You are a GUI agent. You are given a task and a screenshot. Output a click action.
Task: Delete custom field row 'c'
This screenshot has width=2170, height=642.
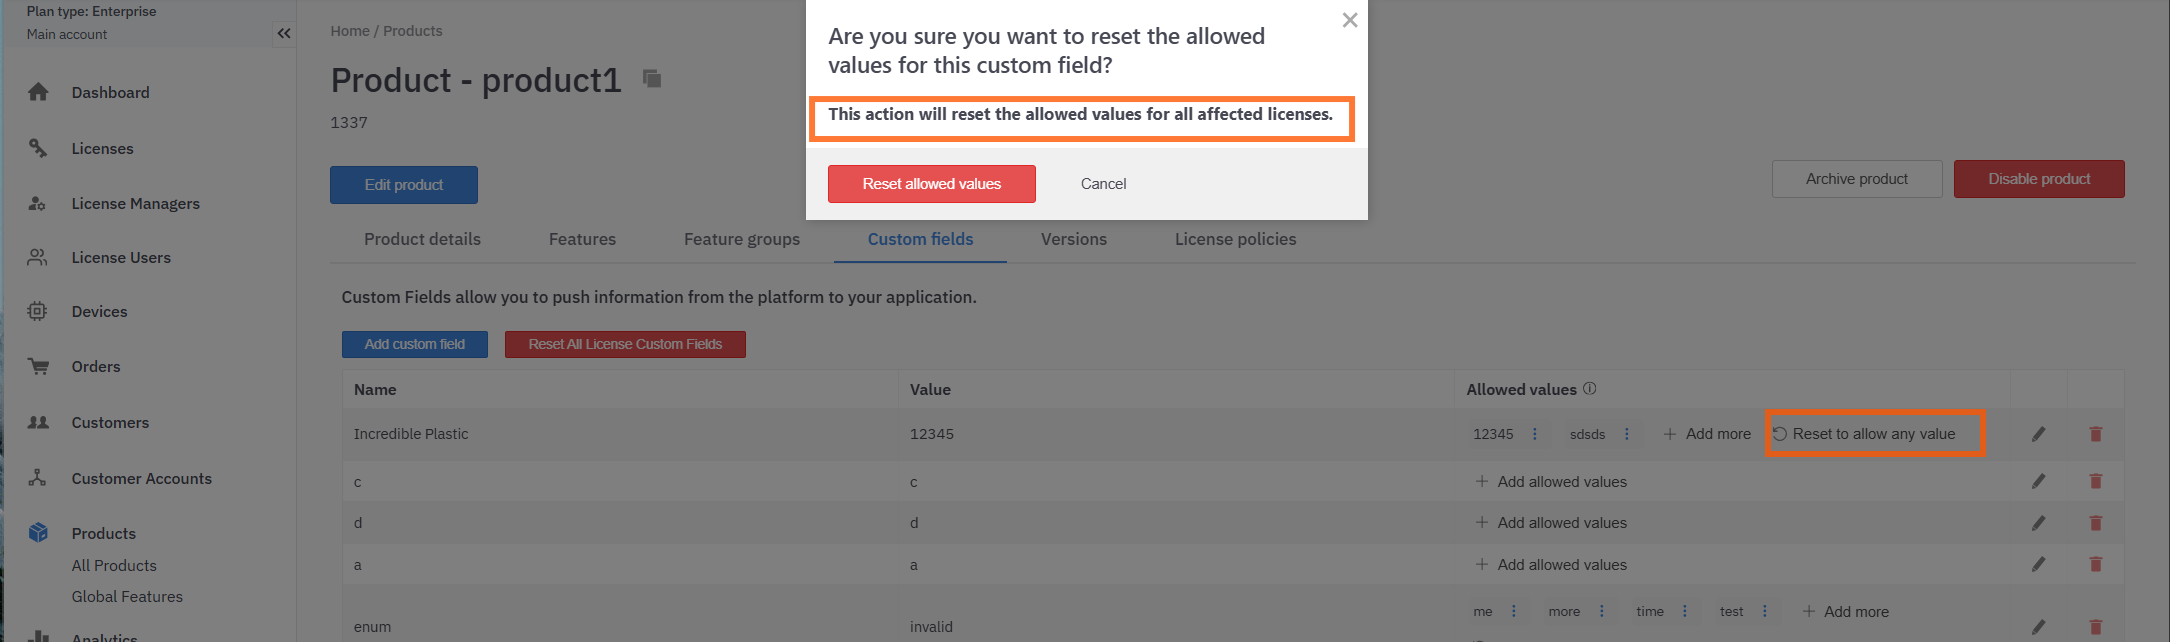2095,481
